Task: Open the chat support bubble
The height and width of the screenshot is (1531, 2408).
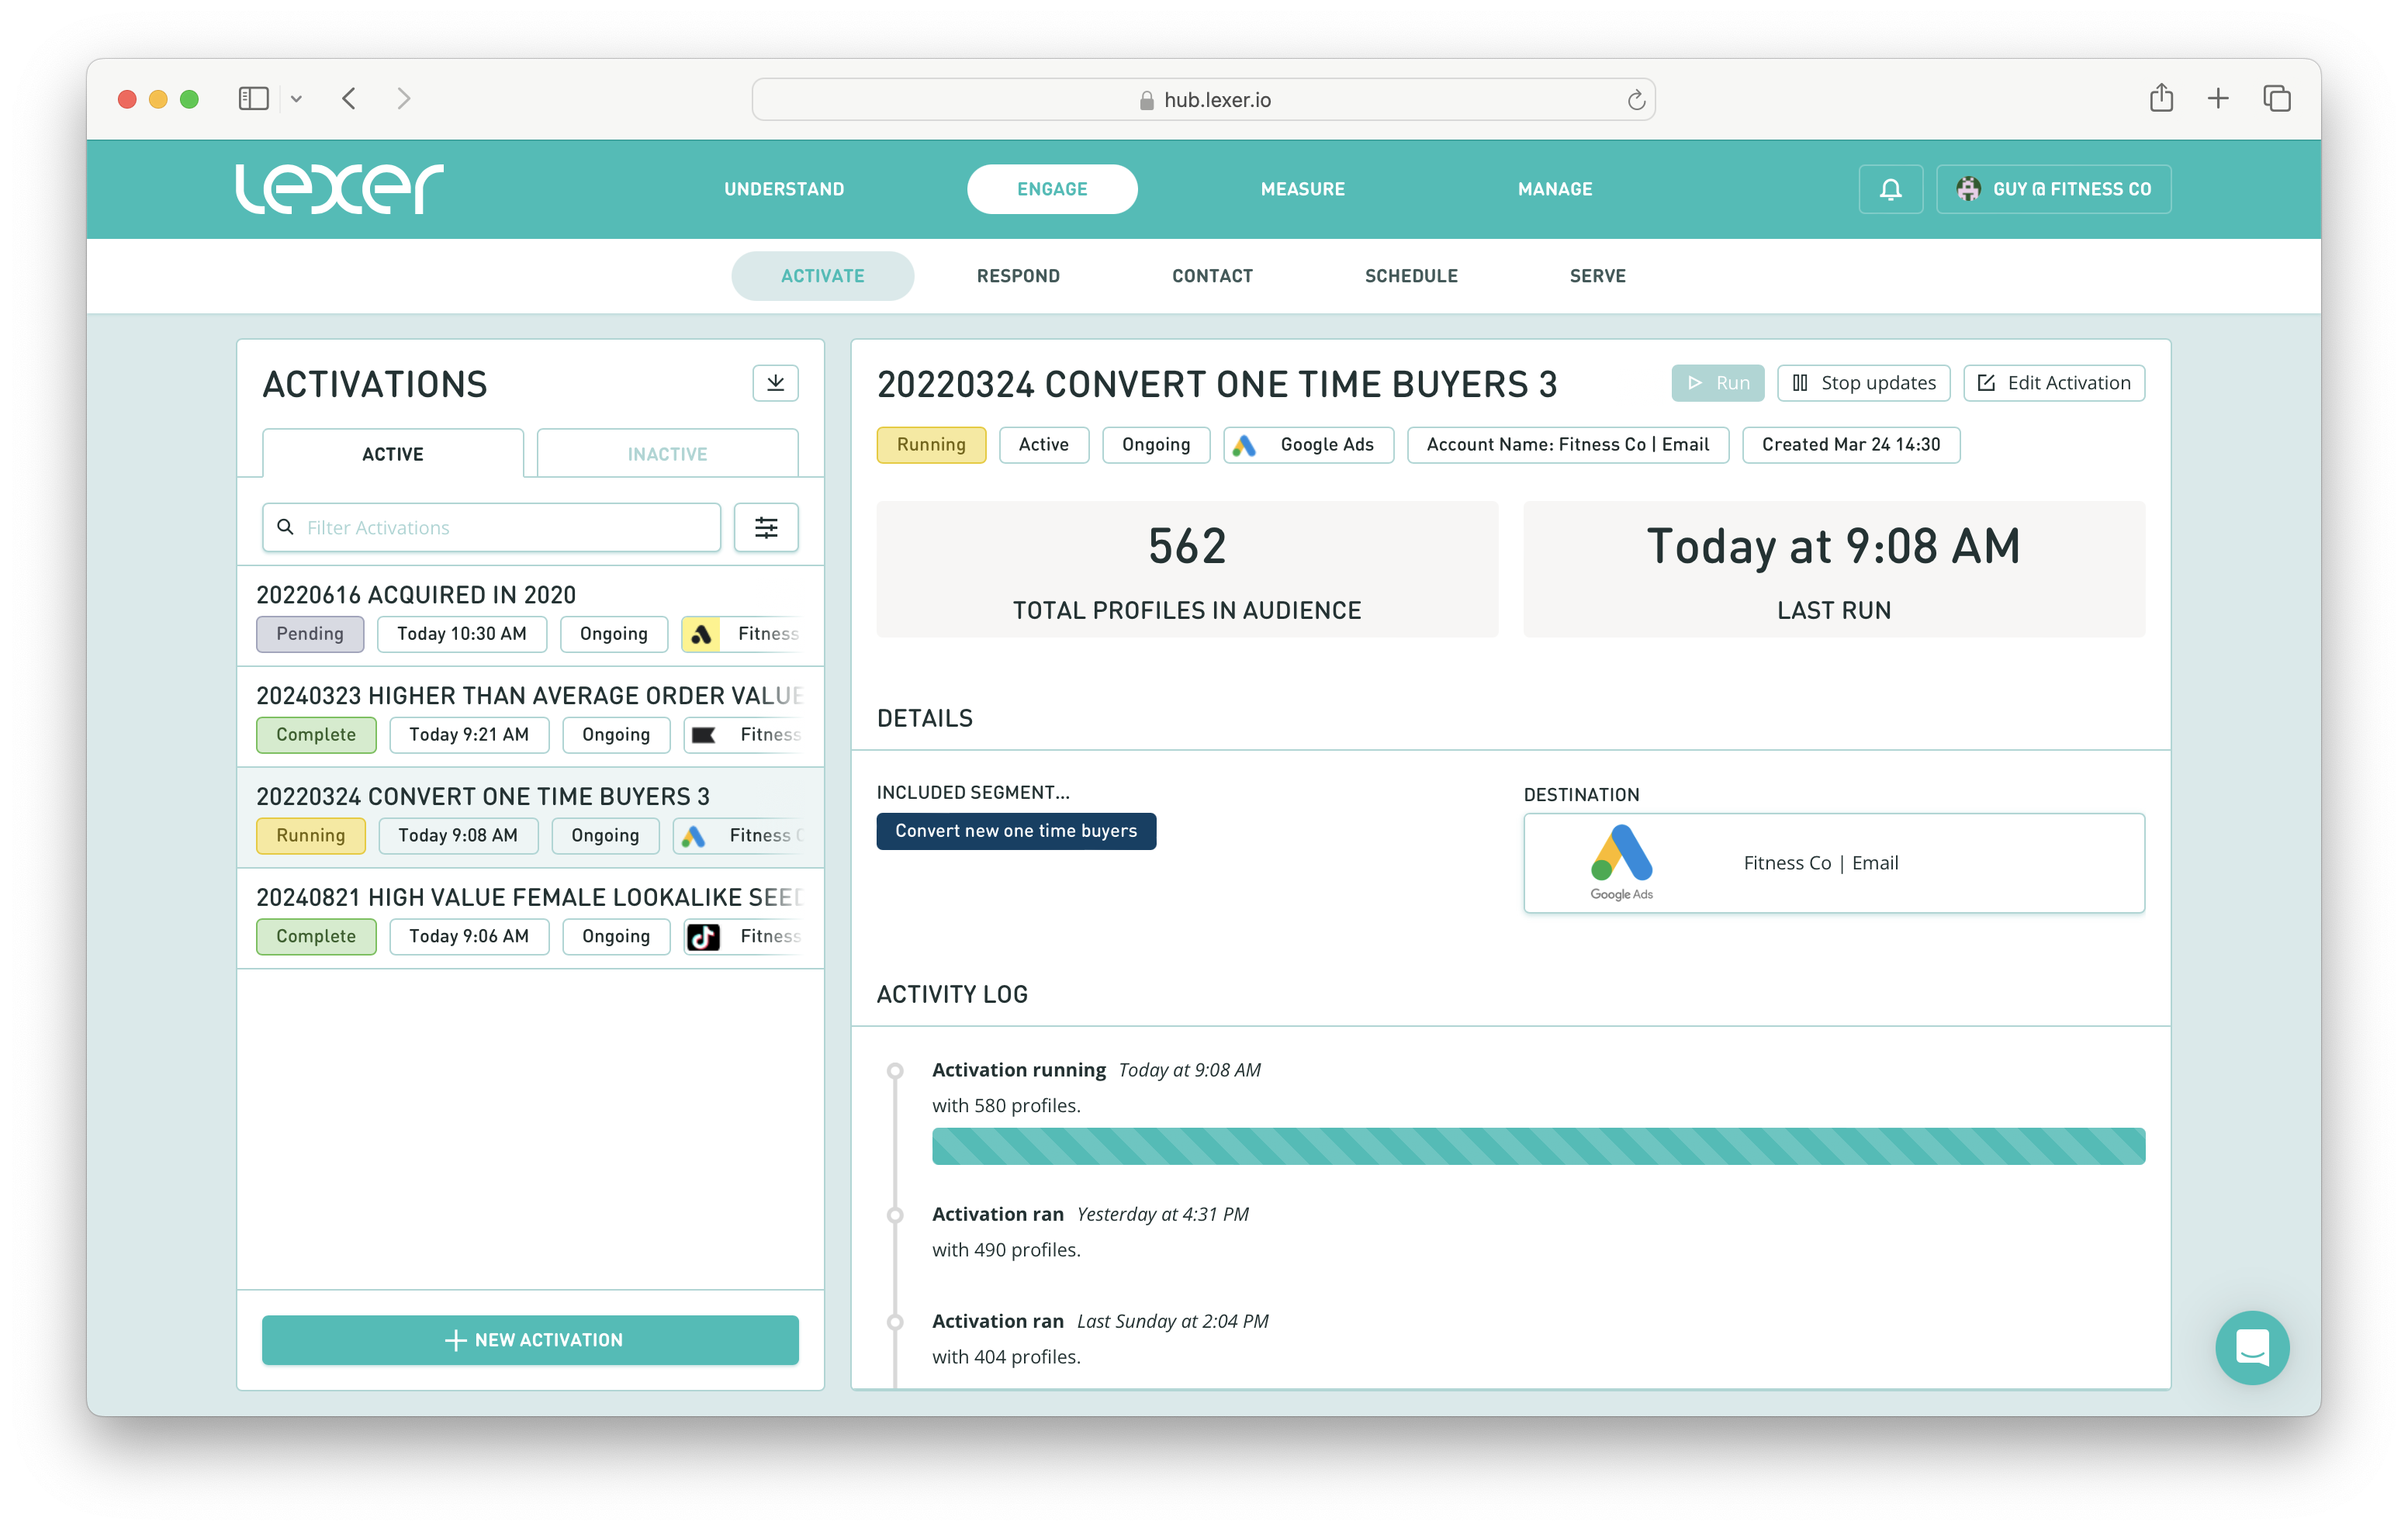Action: (x=2252, y=1347)
